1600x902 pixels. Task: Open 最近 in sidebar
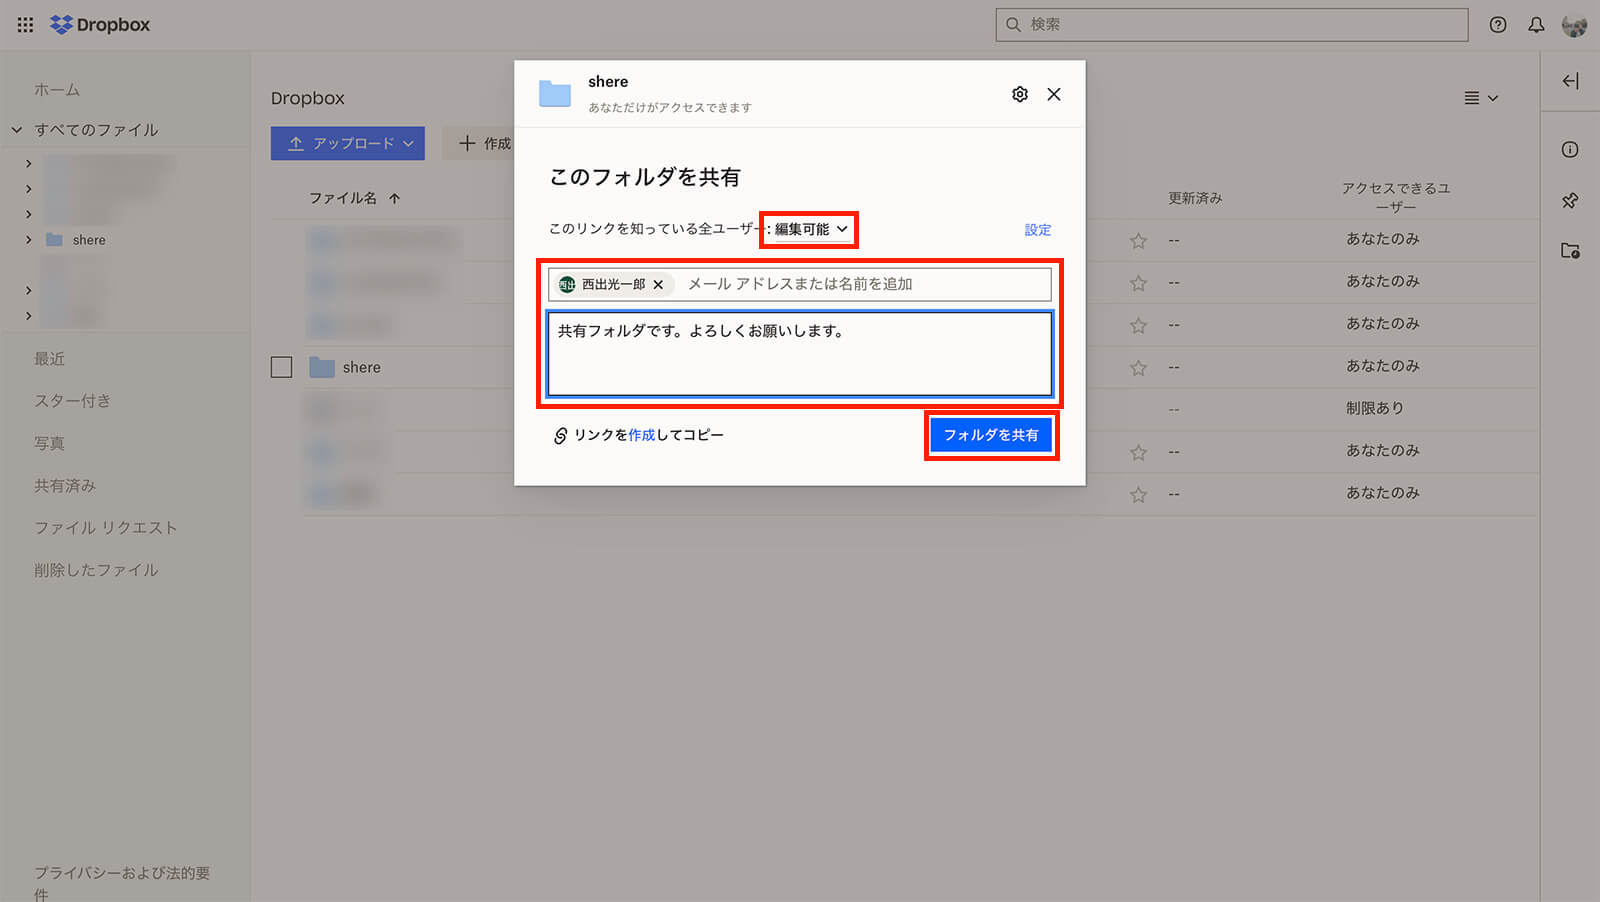point(49,359)
